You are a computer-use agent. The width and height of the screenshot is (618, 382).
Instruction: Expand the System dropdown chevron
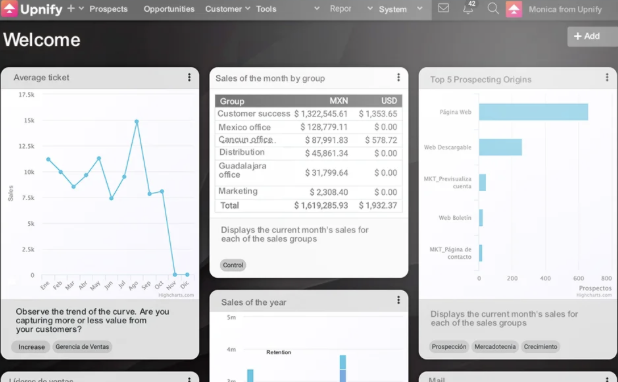coord(420,8)
